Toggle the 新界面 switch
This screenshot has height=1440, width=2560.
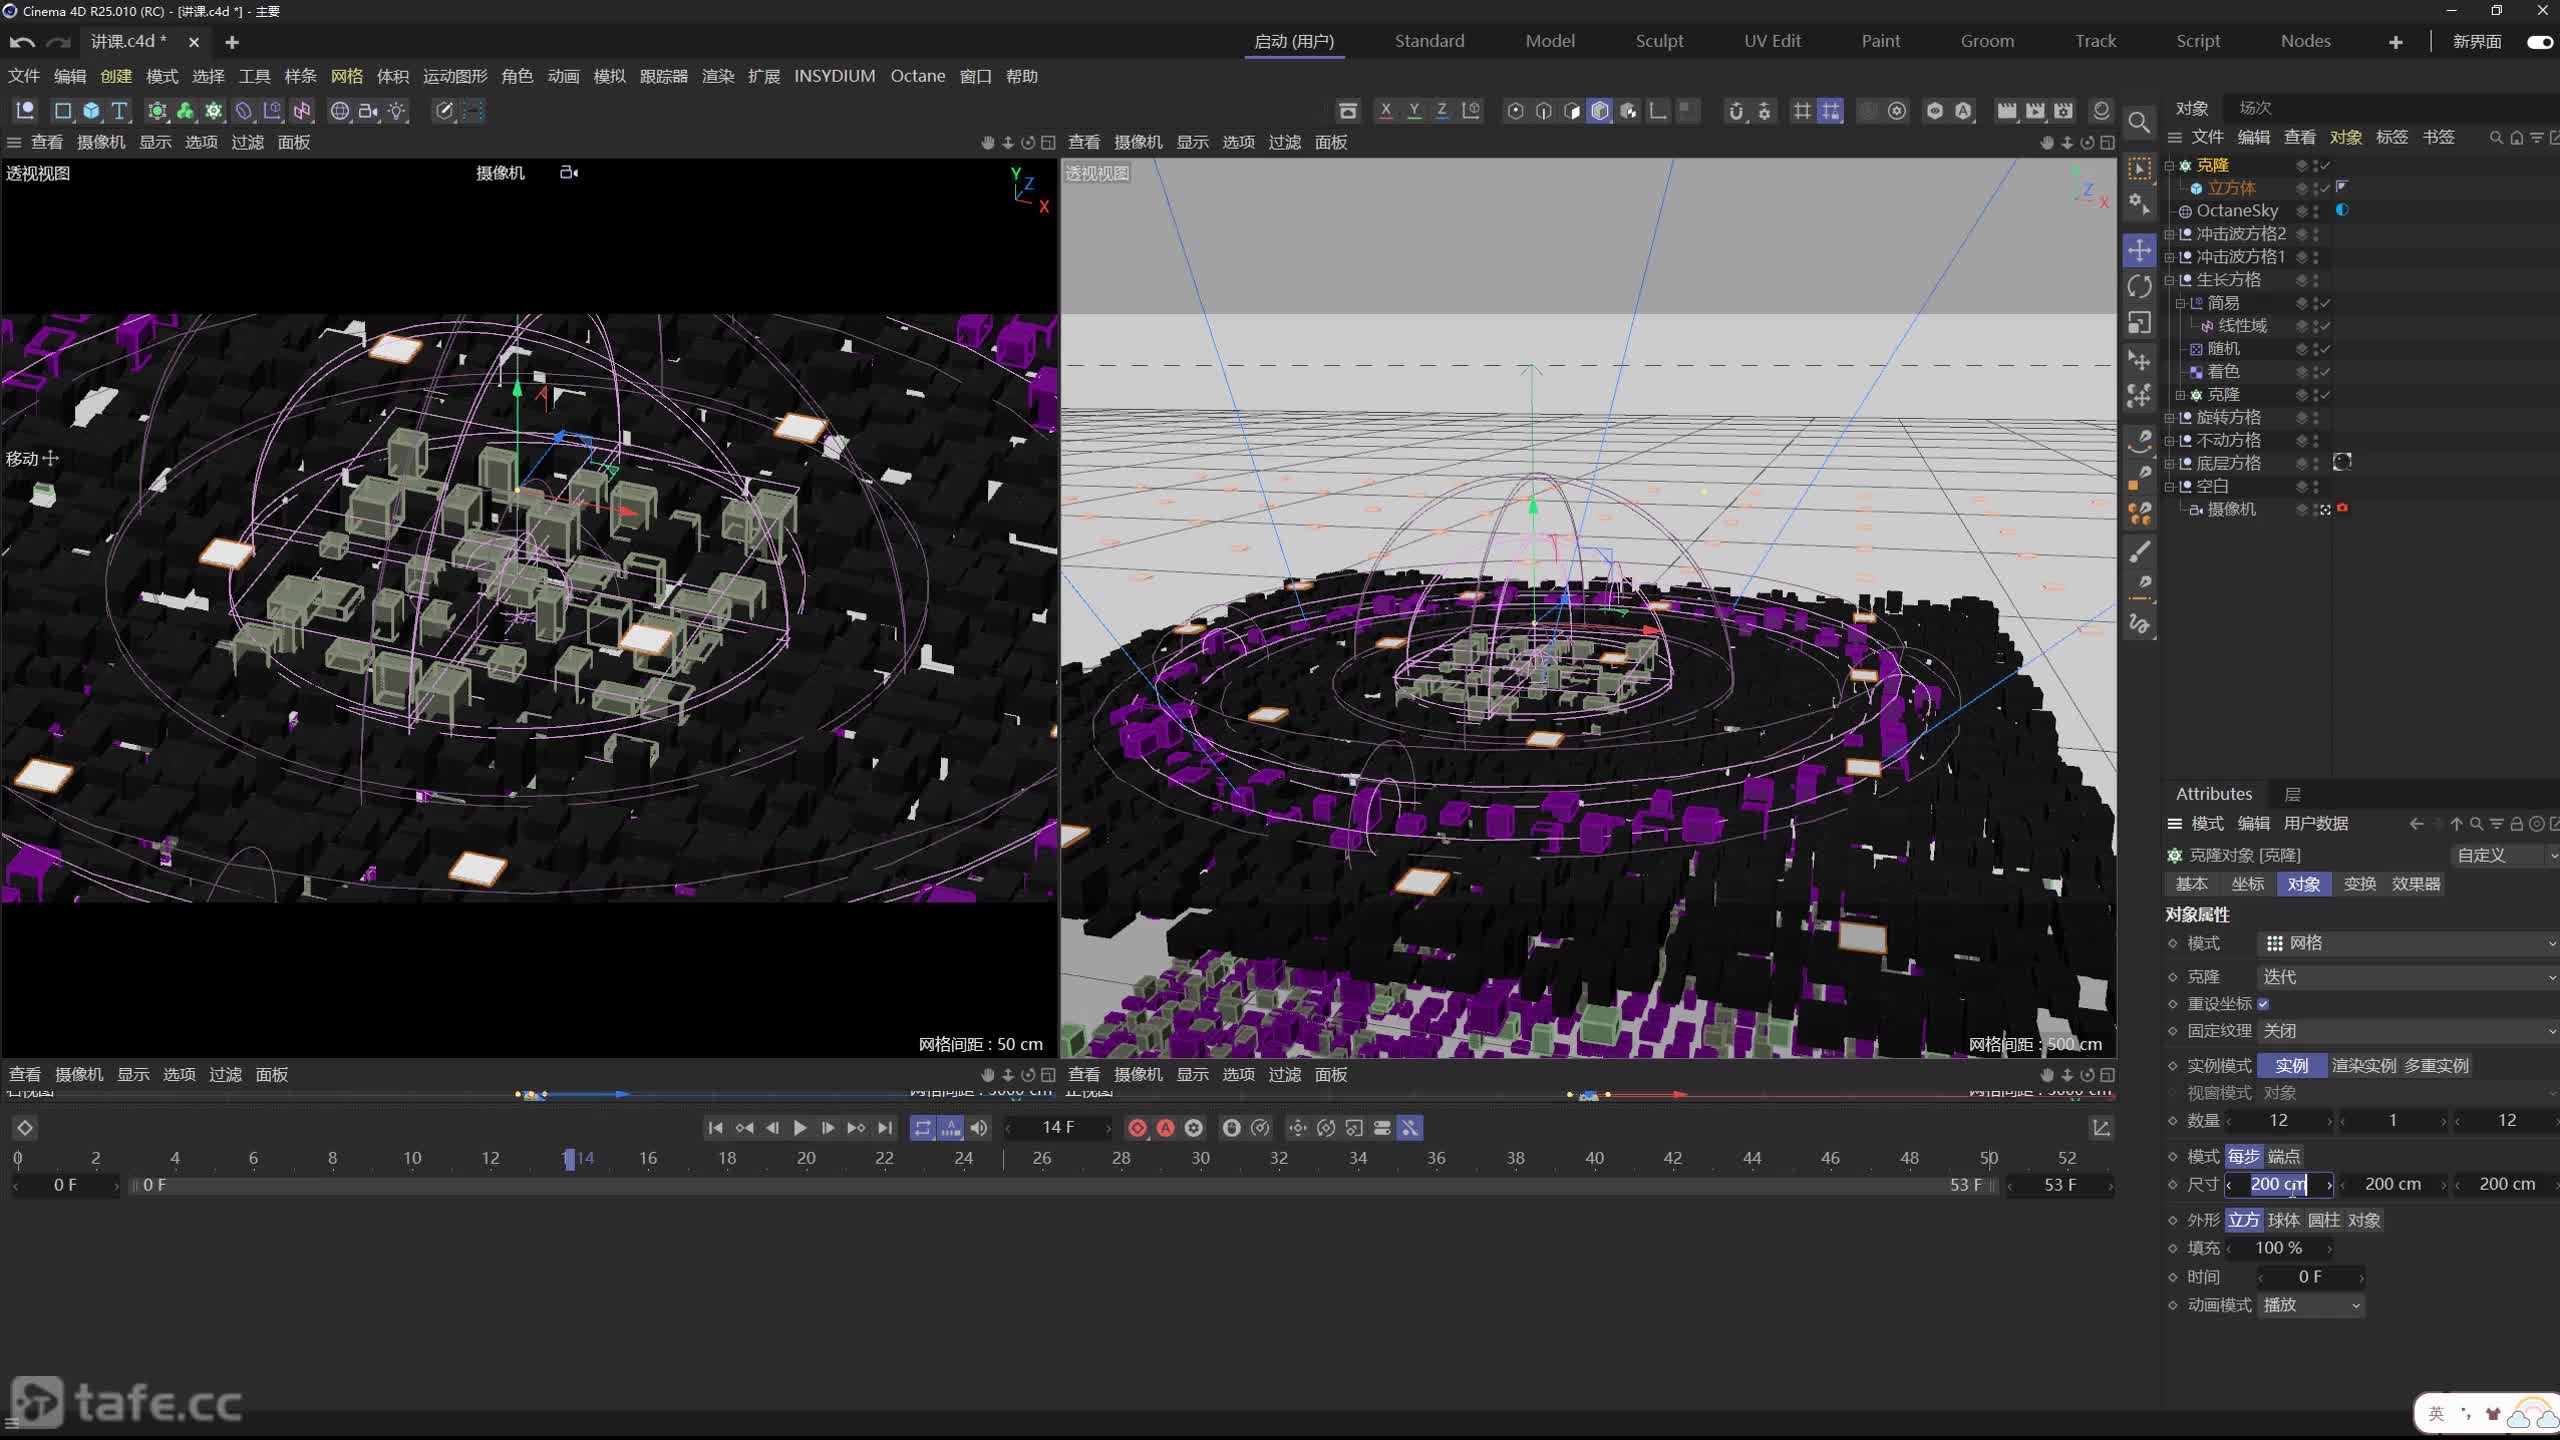pos(2540,42)
